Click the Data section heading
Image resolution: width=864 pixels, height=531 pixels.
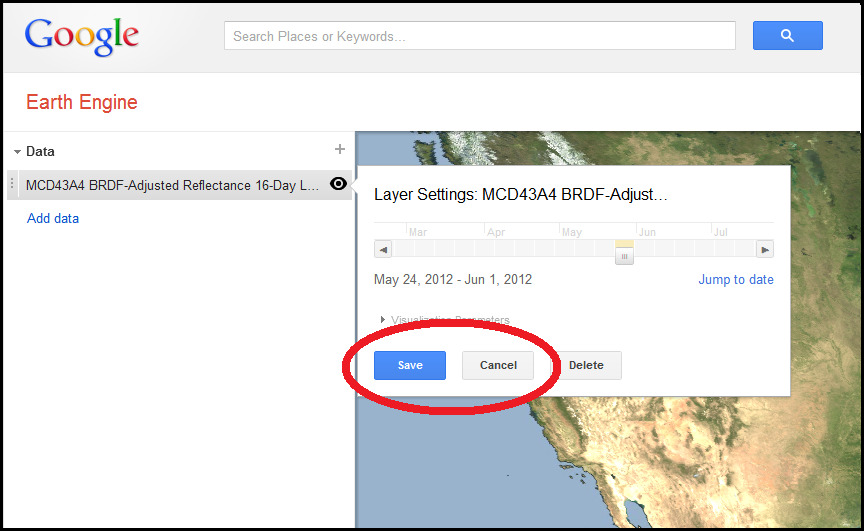point(40,151)
